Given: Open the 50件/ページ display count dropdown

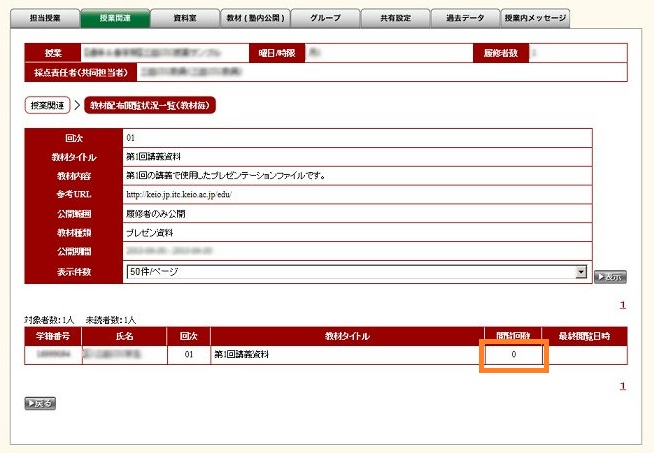Looking at the screenshot, I should [356, 271].
